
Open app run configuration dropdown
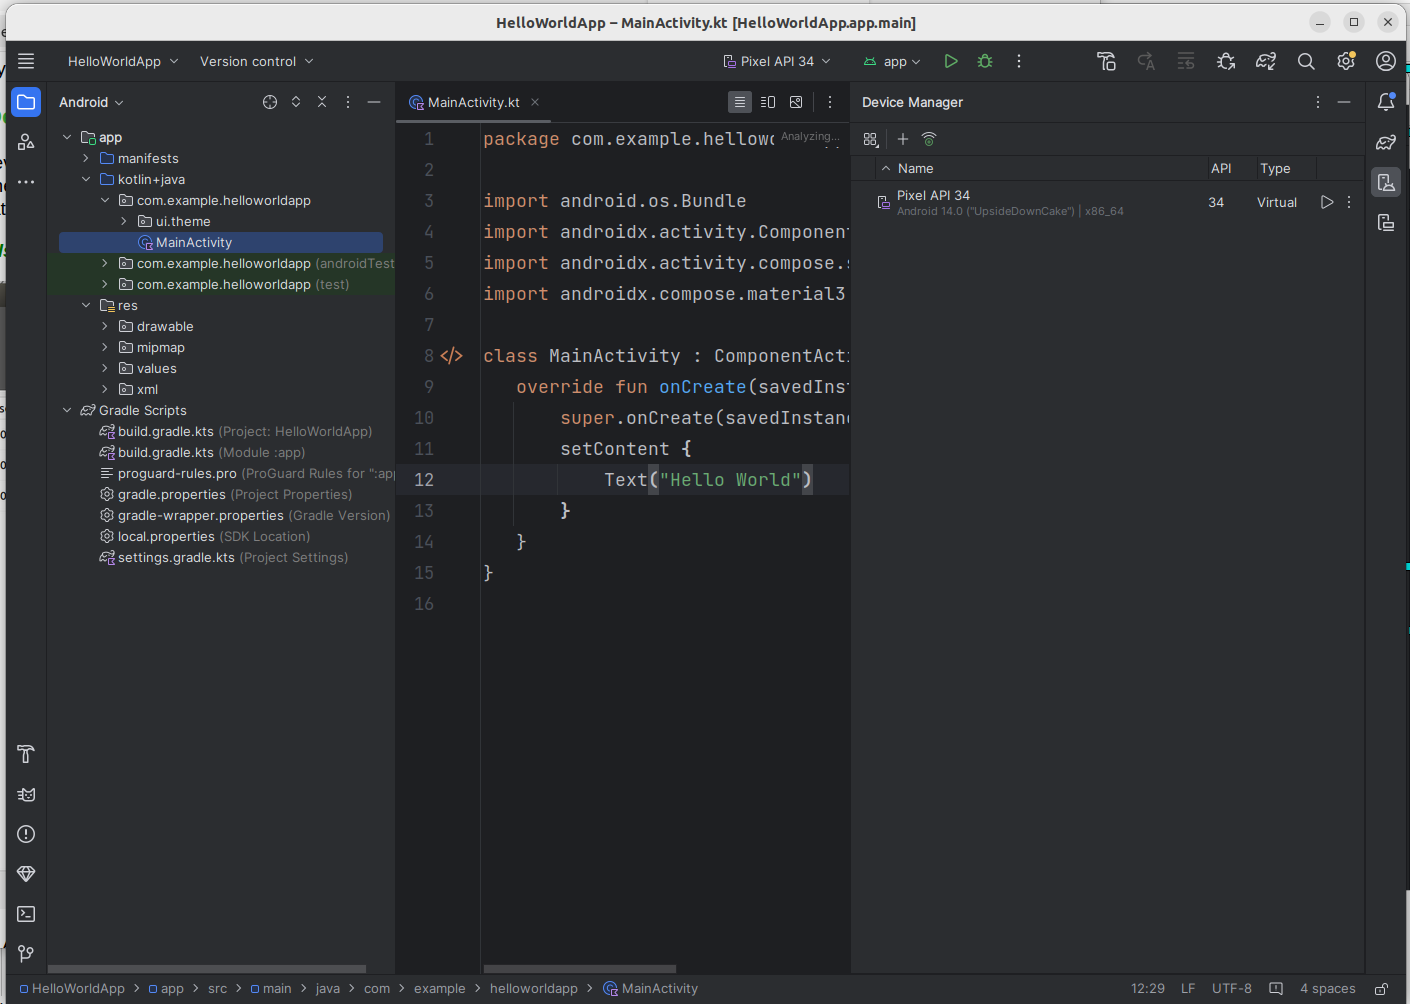click(x=892, y=61)
